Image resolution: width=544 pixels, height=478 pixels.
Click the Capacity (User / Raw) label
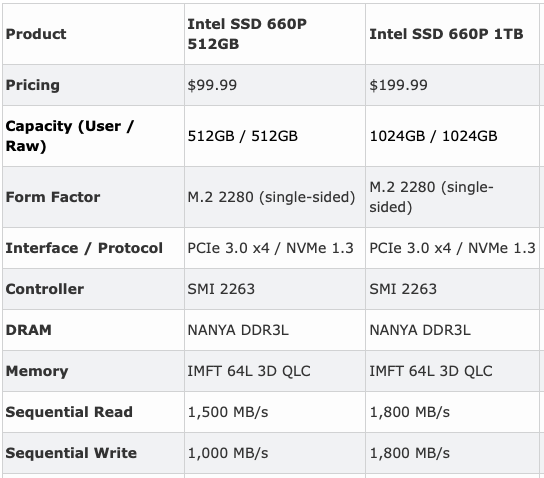click(69, 136)
